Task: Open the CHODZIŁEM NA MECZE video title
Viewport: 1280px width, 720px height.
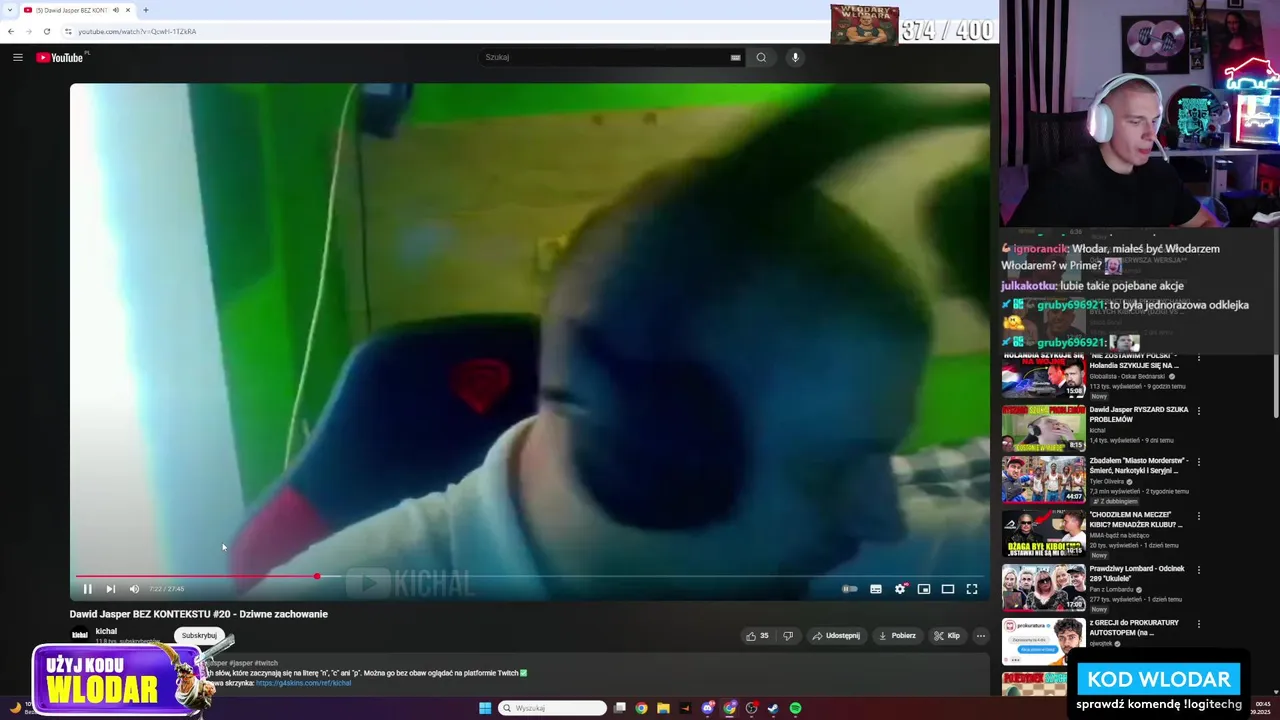Action: coord(1137,519)
